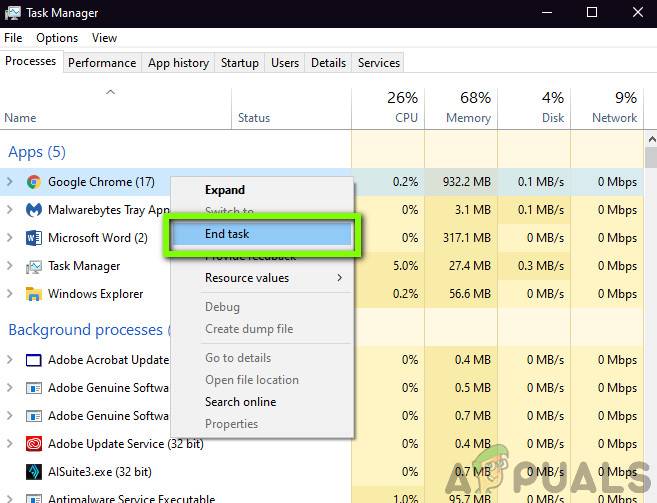Click the Task Manager title bar icon
The height and width of the screenshot is (503, 657).
point(13,13)
